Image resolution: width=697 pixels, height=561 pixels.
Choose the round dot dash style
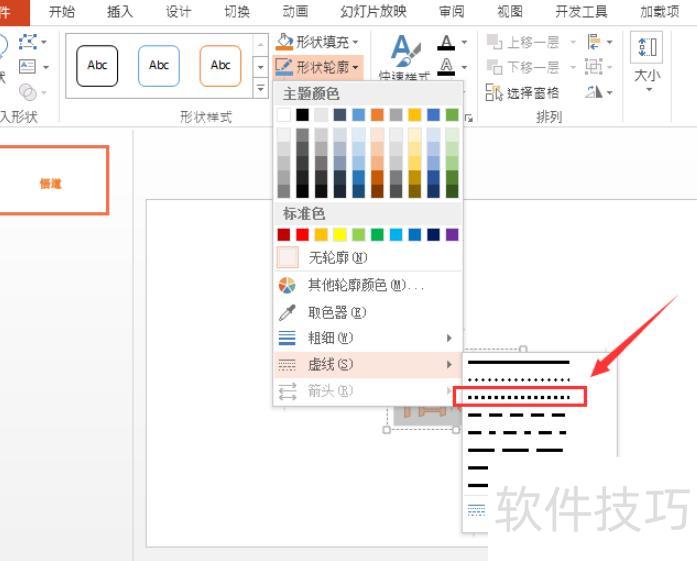[518, 380]
